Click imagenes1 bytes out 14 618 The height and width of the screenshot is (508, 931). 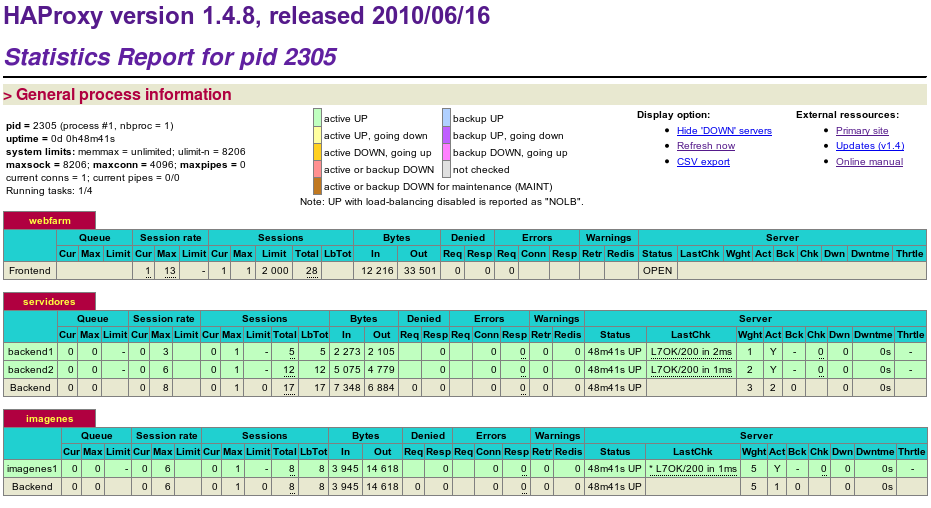coord(382,469)
